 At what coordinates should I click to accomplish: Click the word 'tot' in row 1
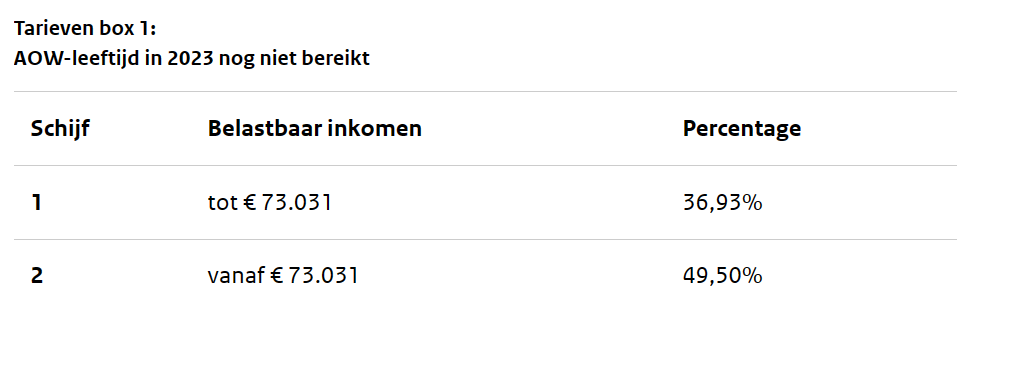(223, 203)
